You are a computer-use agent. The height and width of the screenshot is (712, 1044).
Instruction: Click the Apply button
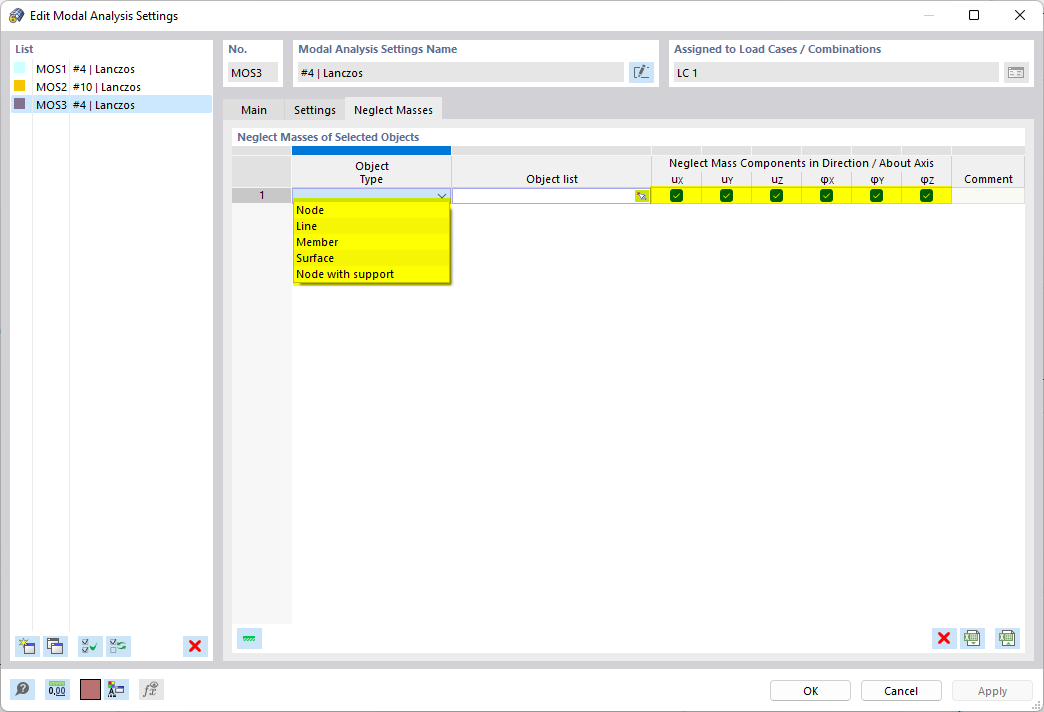click(992, 691)
